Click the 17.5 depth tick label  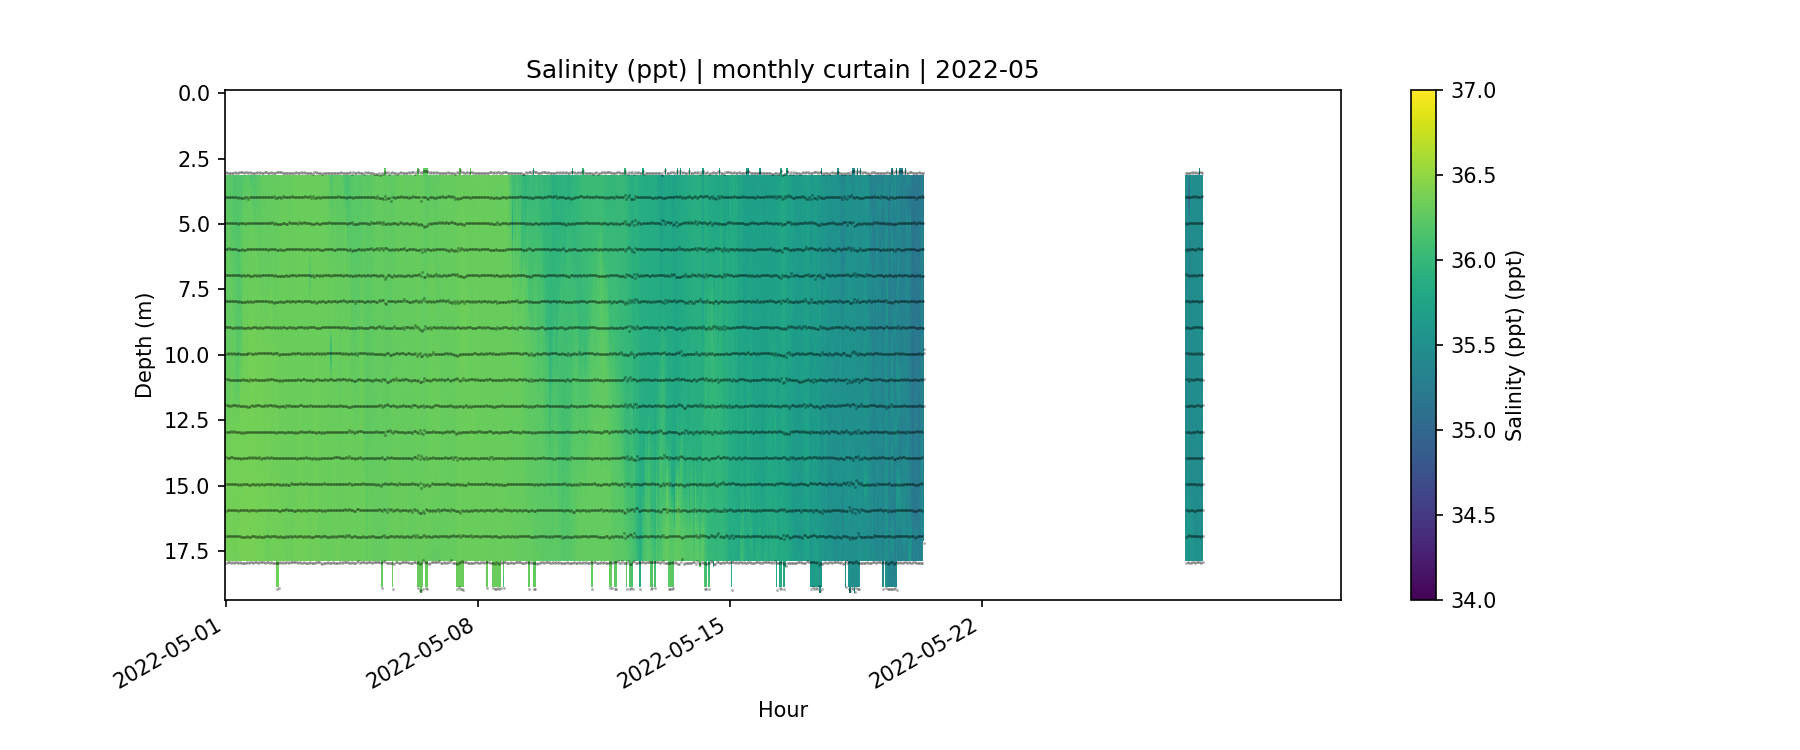click(x=188, y=551)
